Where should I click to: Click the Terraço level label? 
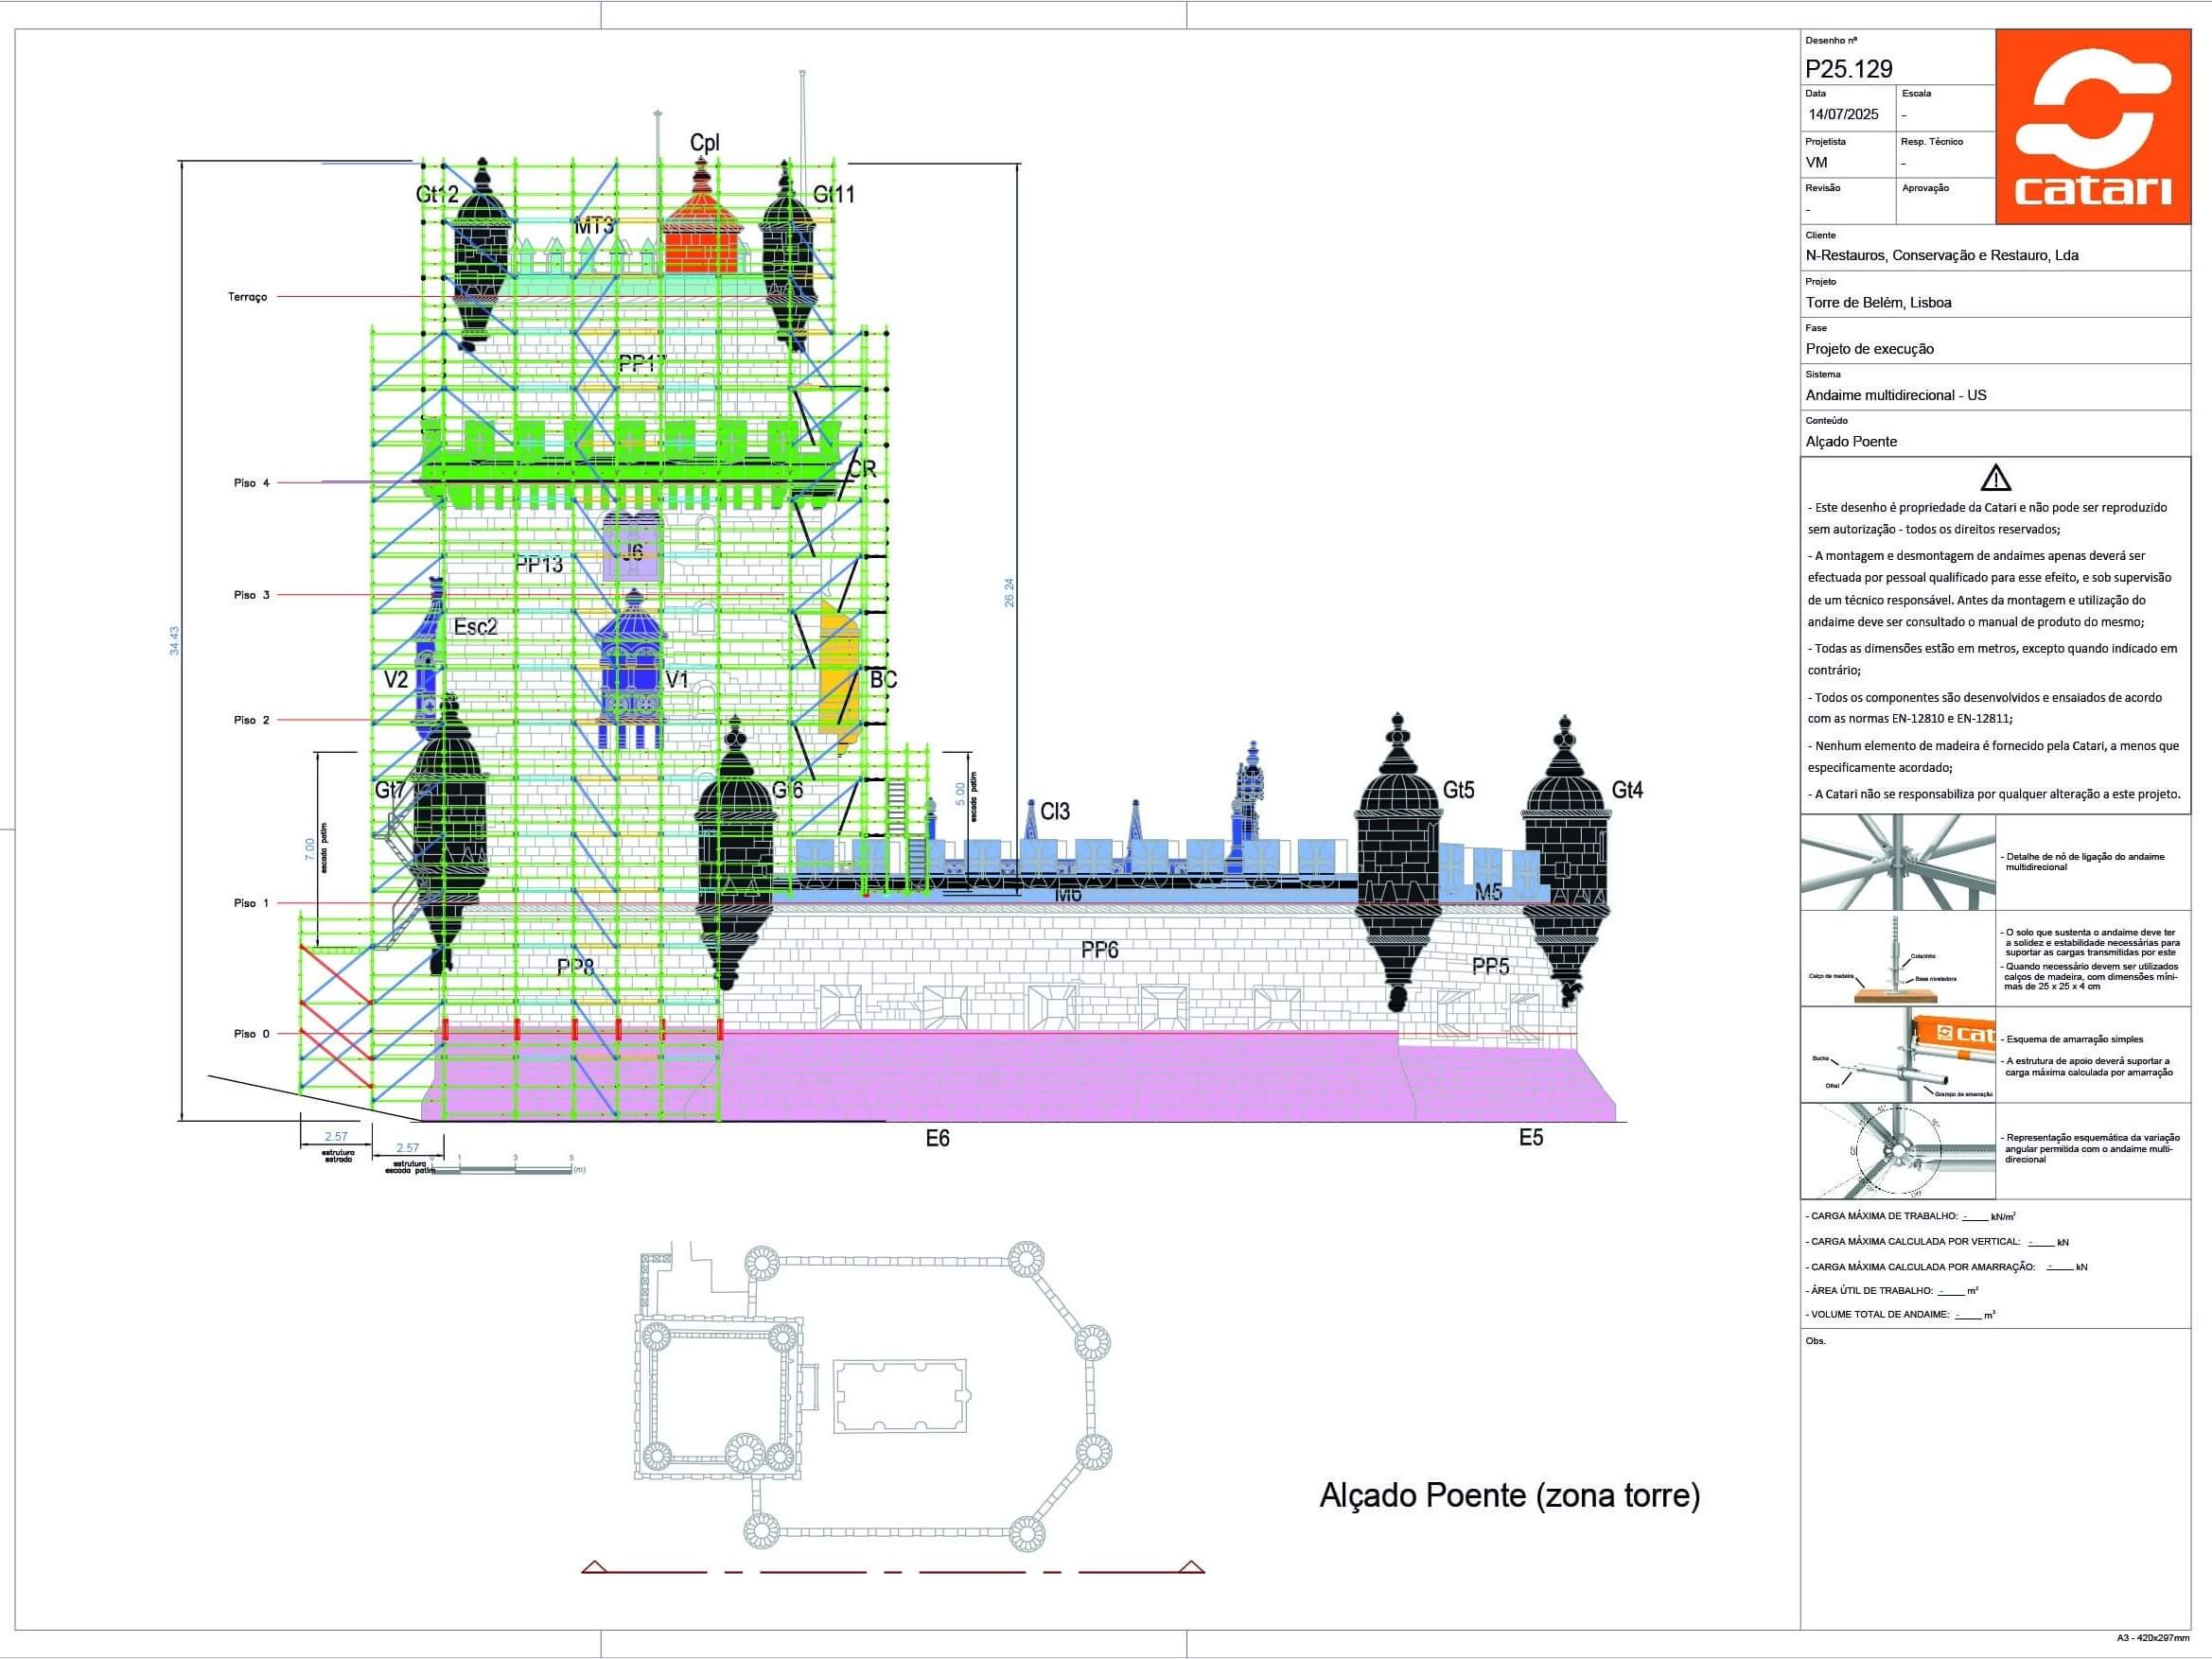(247, 297)
